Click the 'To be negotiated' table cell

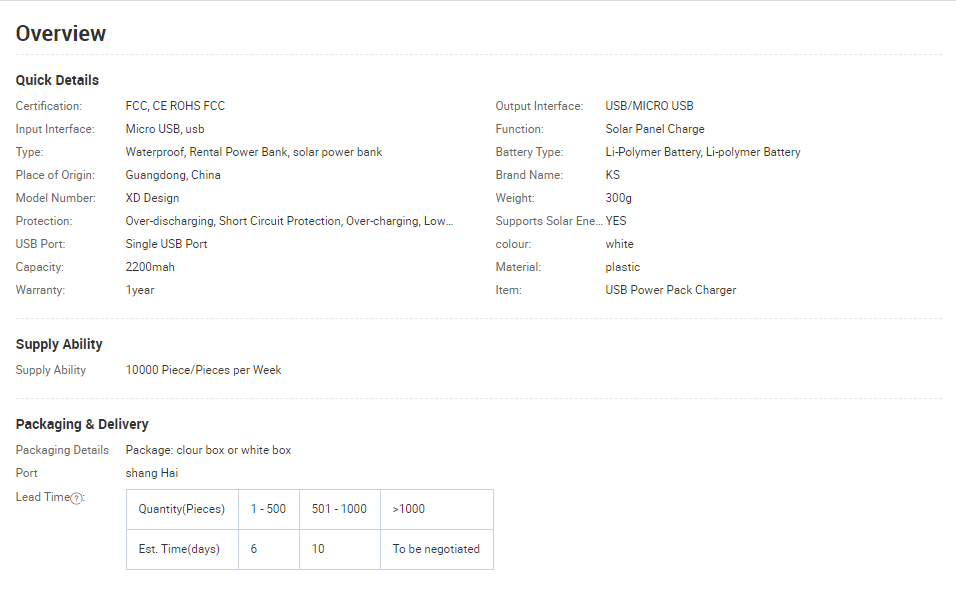coord(436,549)
